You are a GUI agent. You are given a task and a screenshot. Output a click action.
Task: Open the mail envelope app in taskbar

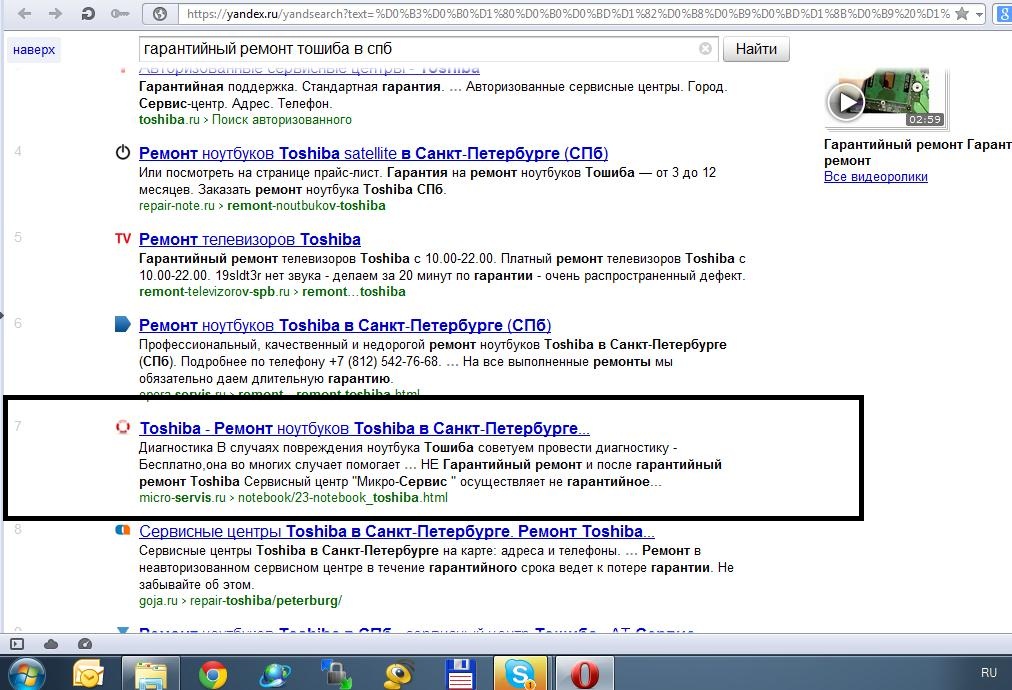tap(88, 675)
